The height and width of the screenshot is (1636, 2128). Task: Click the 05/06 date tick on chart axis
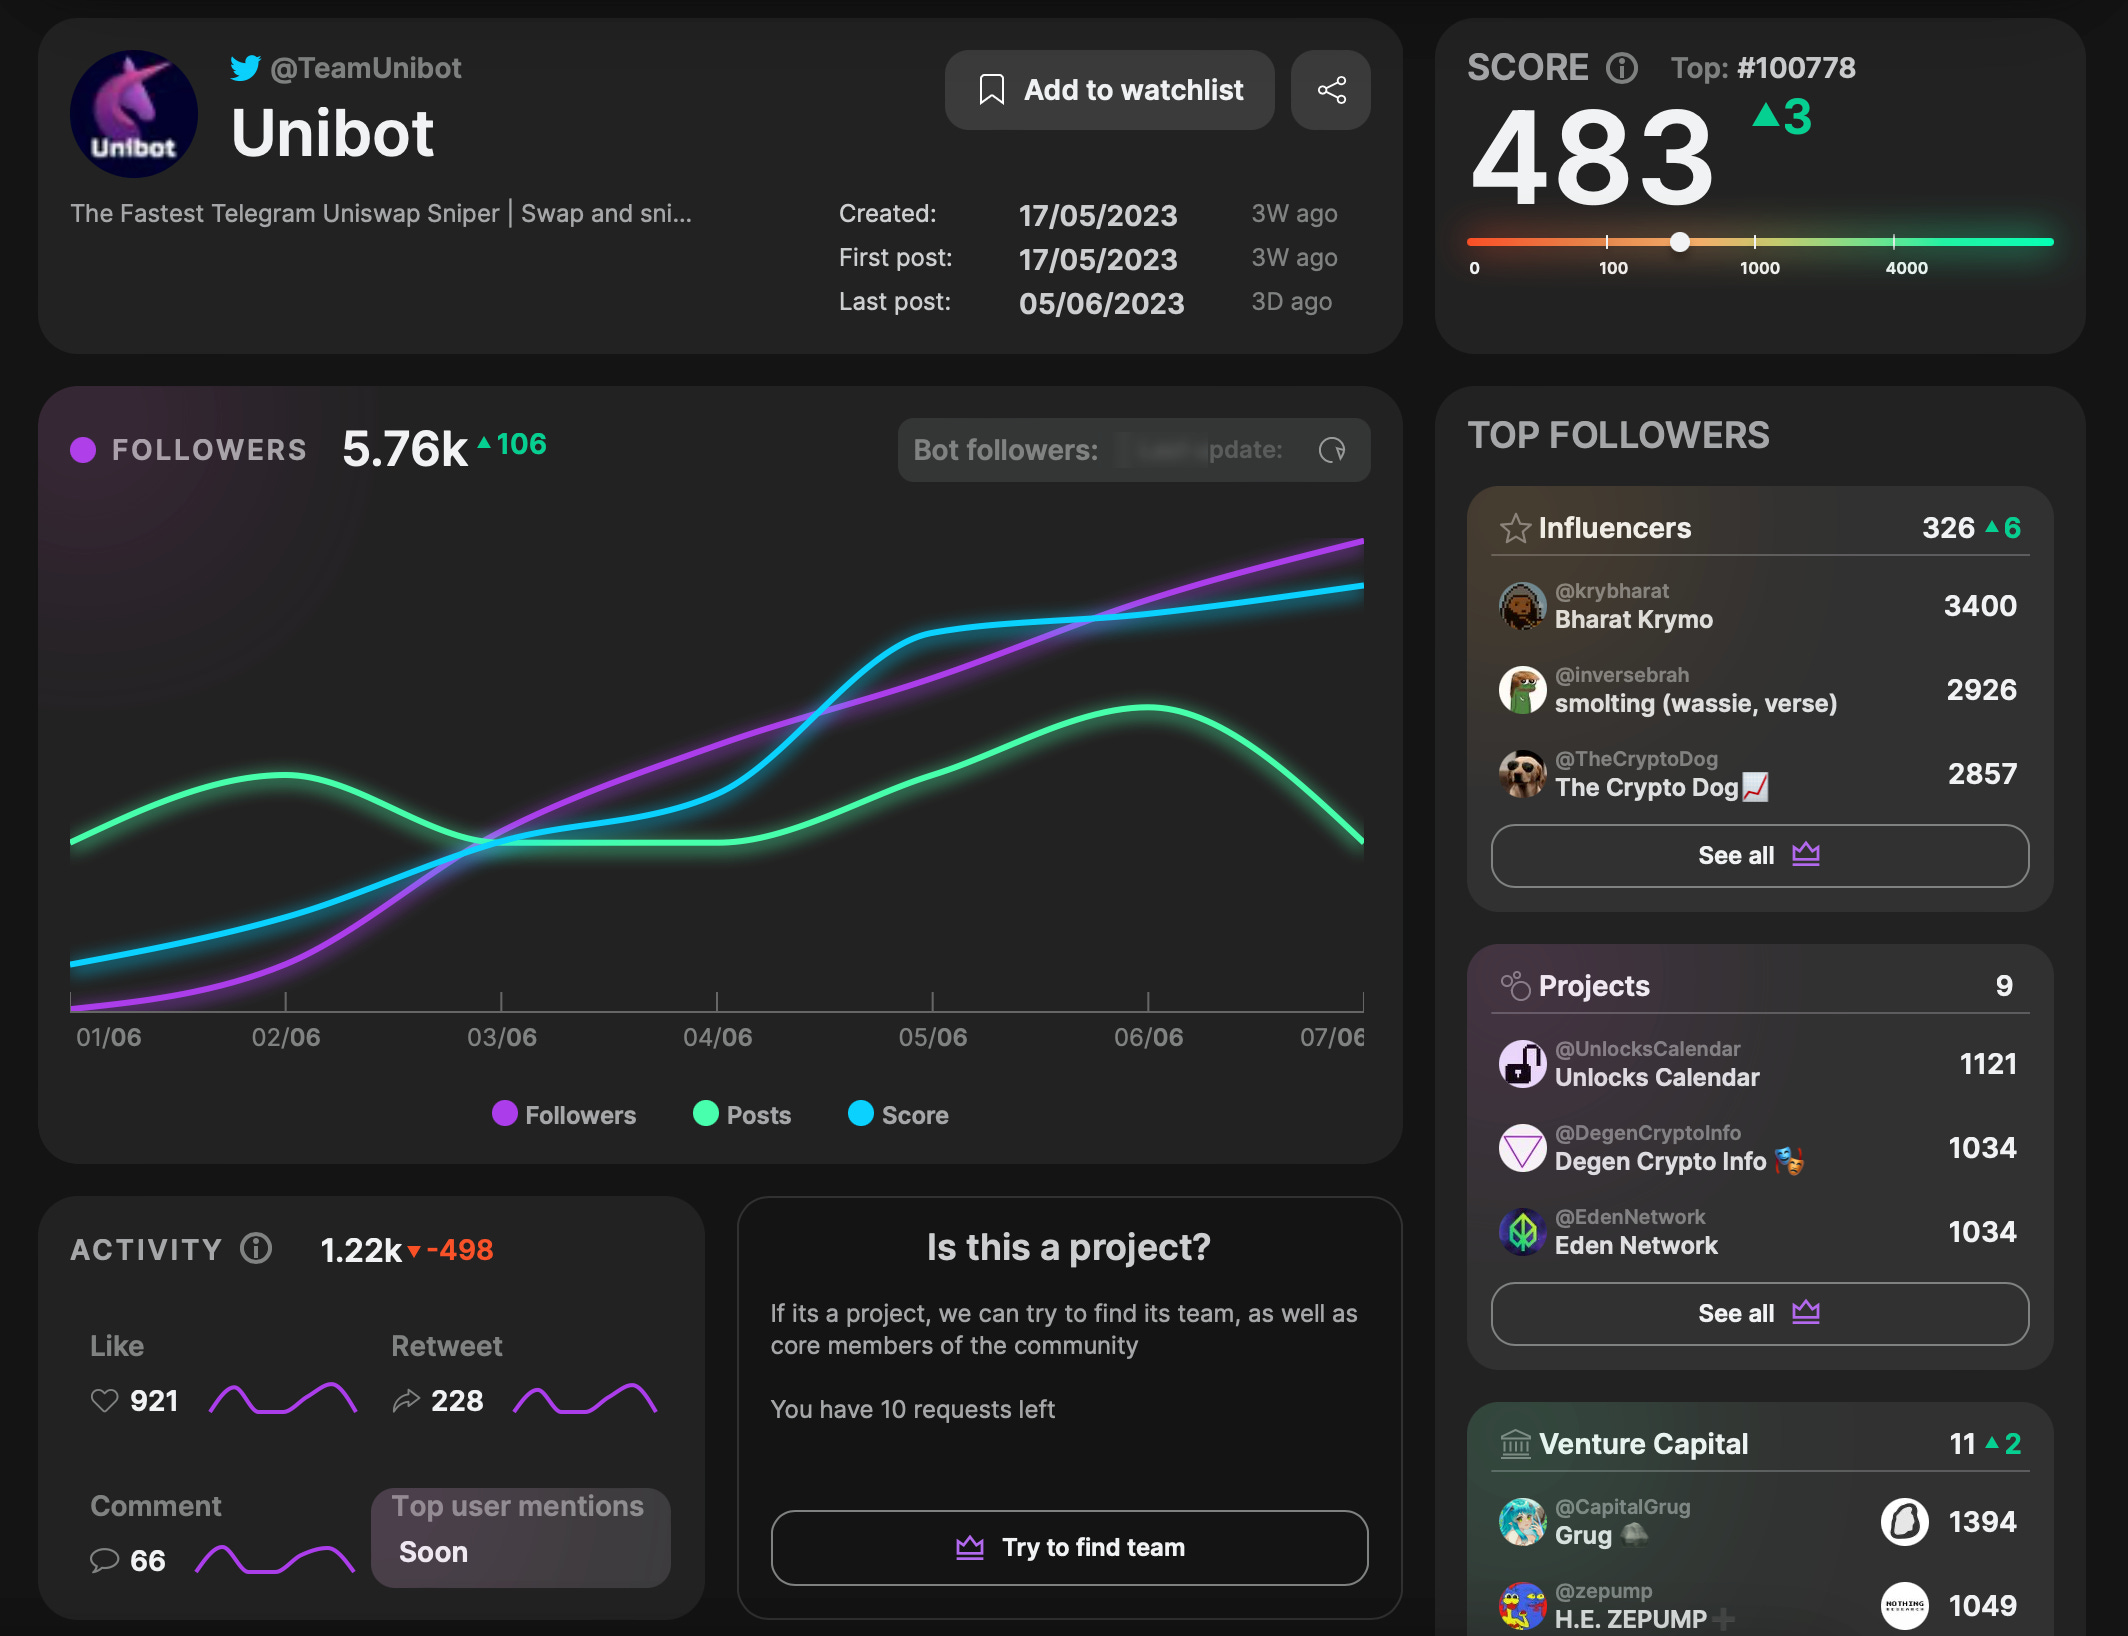[x=932, y=1037]
